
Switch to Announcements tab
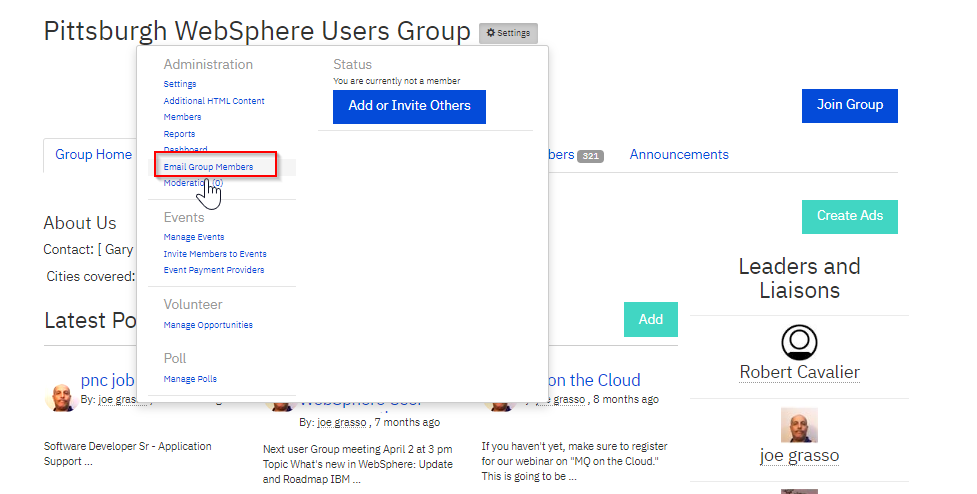tap(679, 154)
